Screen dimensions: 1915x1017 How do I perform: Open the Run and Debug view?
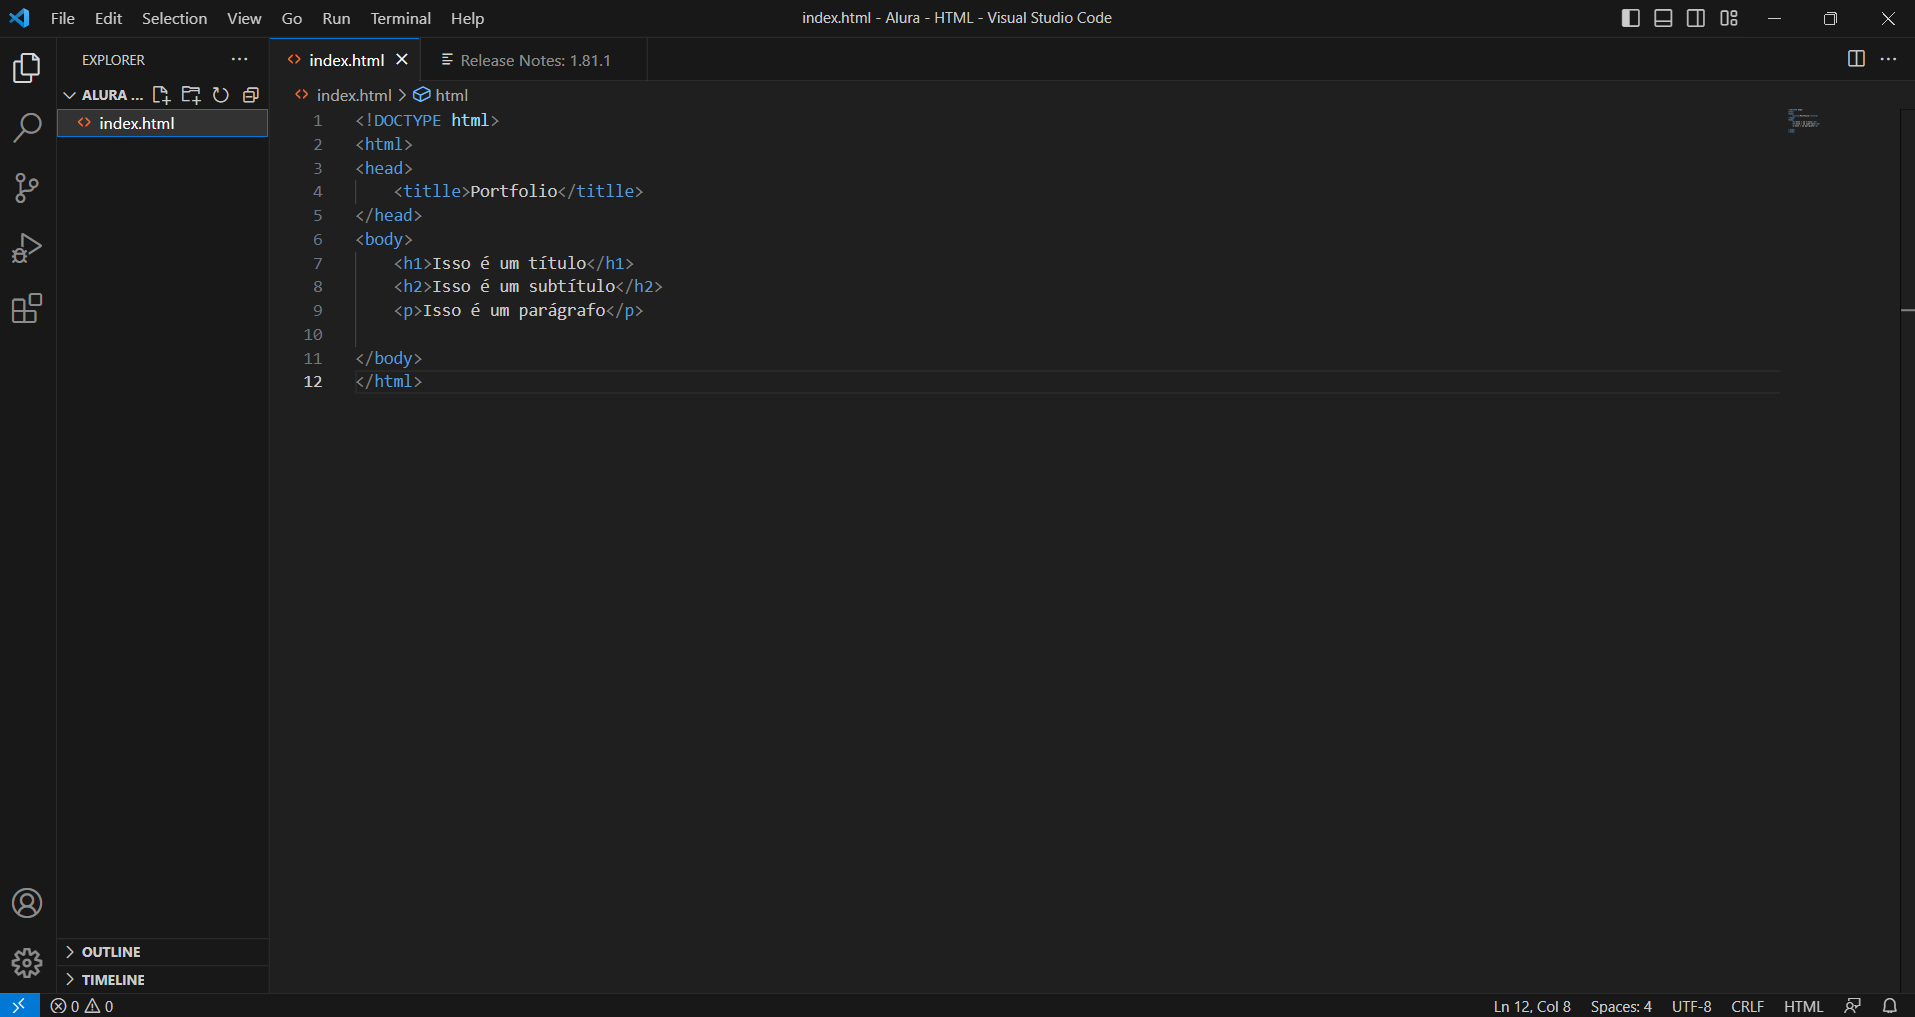tap(27, 248)
